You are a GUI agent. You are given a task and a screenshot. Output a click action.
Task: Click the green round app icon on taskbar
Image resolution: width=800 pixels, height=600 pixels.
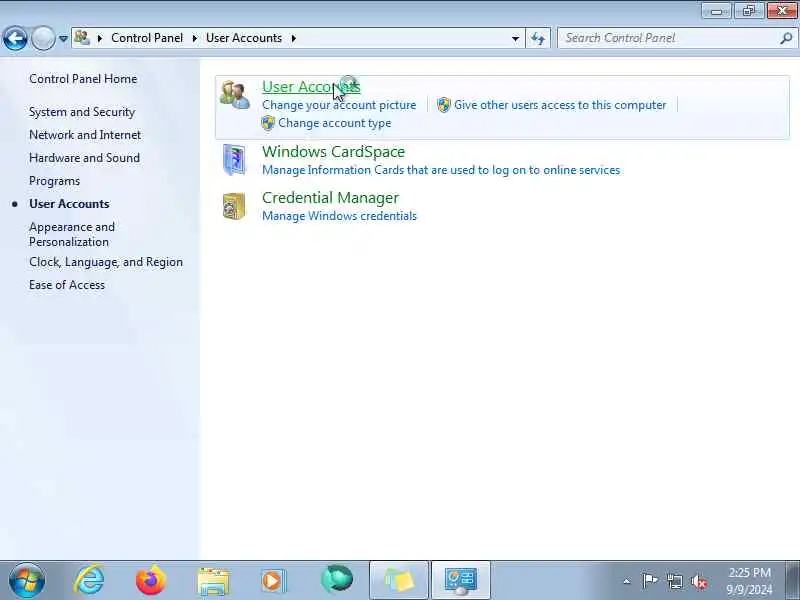coord(336,580)
